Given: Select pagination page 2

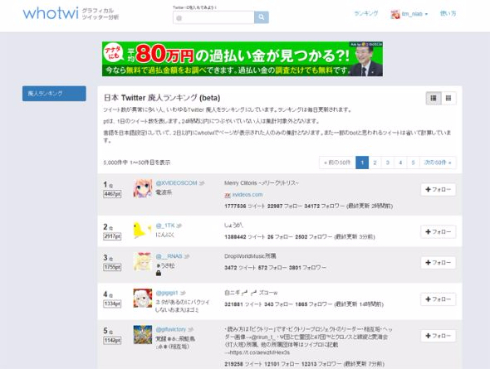Looking at the screenshot, I should [x=375, y=163].
